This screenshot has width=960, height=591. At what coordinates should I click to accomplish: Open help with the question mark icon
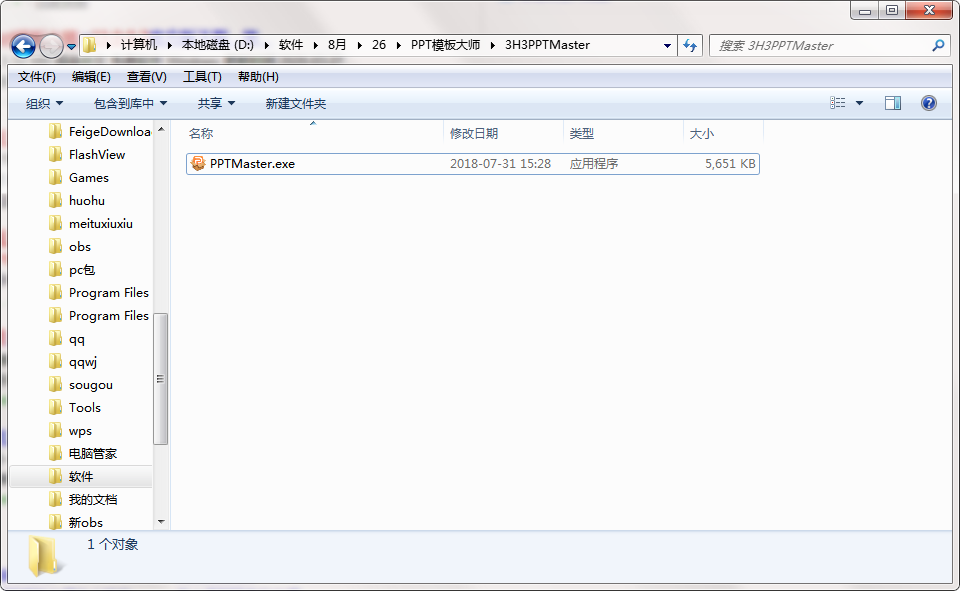coord(929,103)
